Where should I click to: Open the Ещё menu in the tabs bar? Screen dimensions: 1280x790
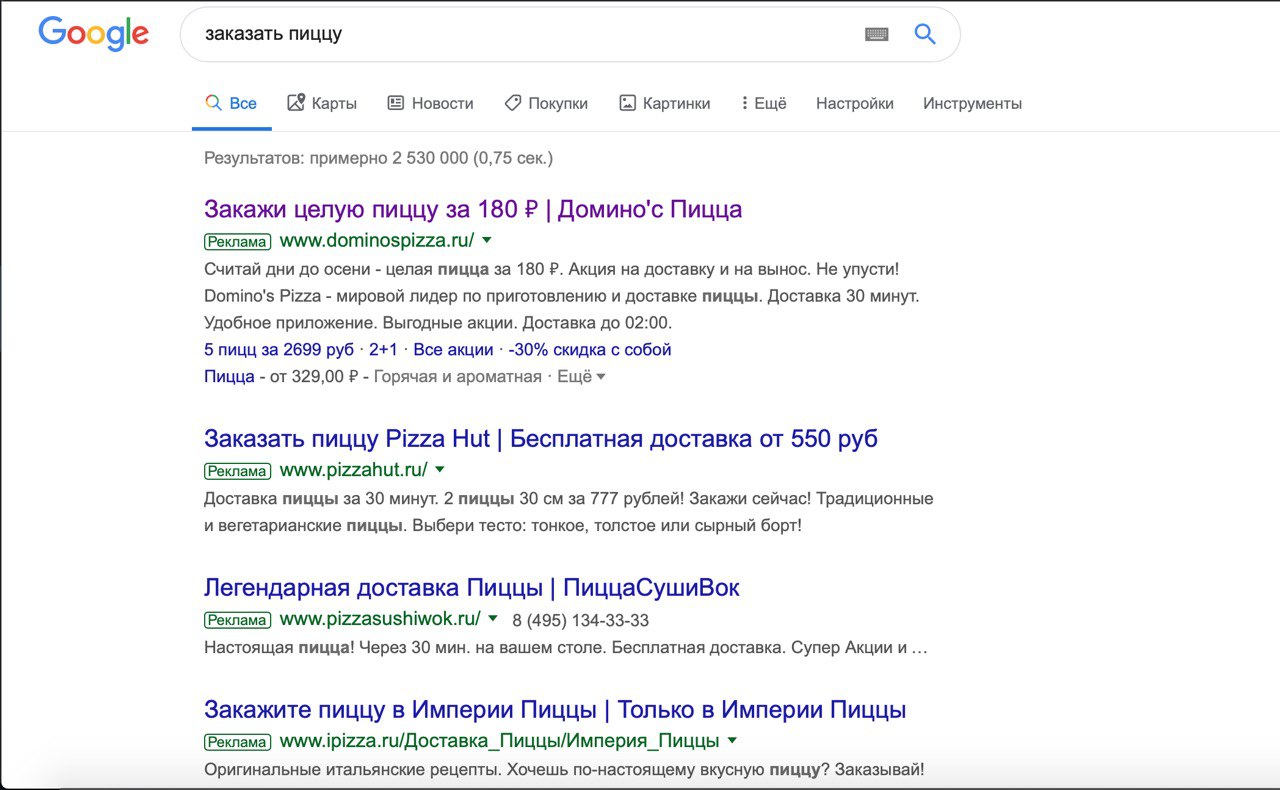point(764,103)
